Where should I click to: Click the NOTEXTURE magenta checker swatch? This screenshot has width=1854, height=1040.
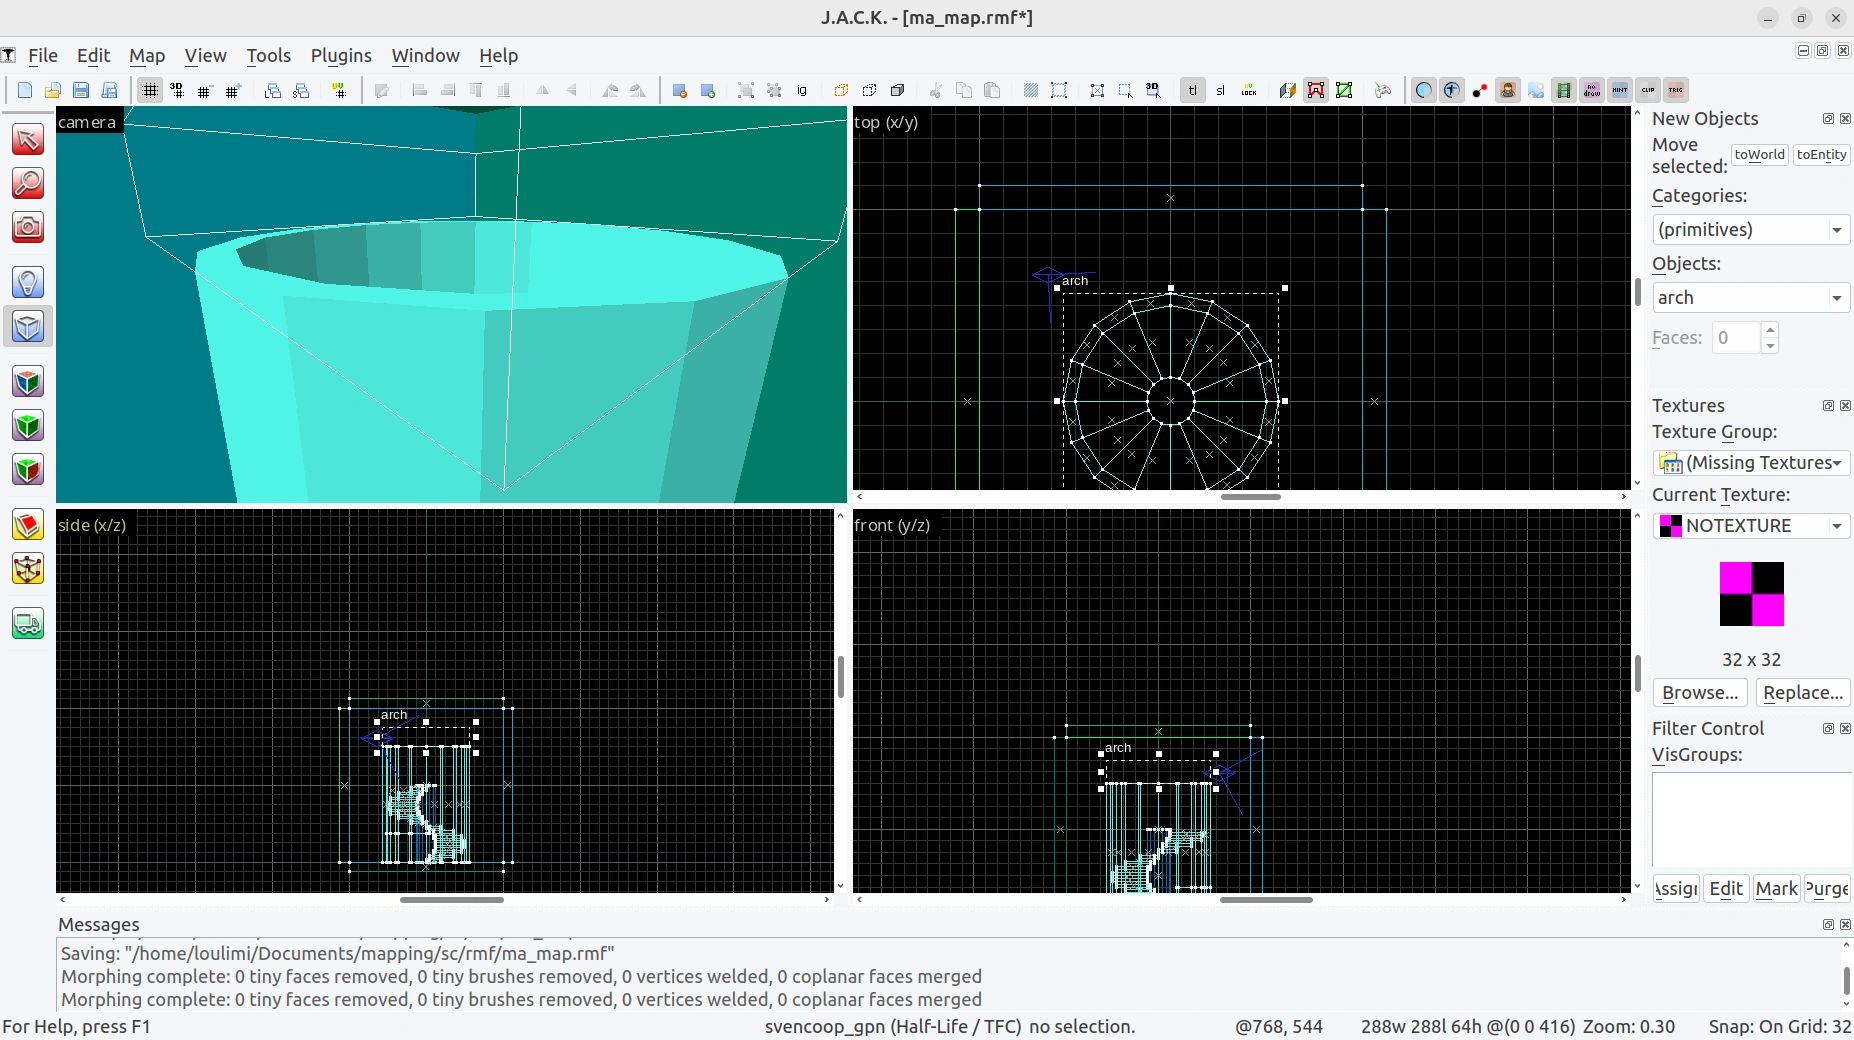coord(1751,594)
